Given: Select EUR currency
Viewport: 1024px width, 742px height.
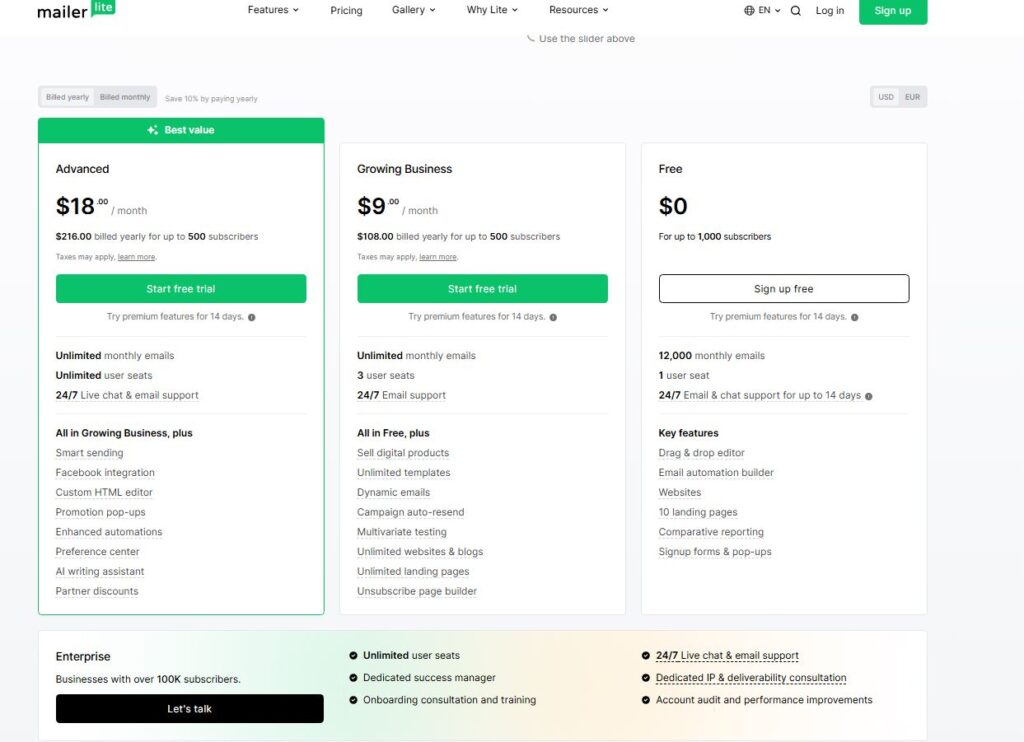Looking at the screenshot, I should coord(912,97).
